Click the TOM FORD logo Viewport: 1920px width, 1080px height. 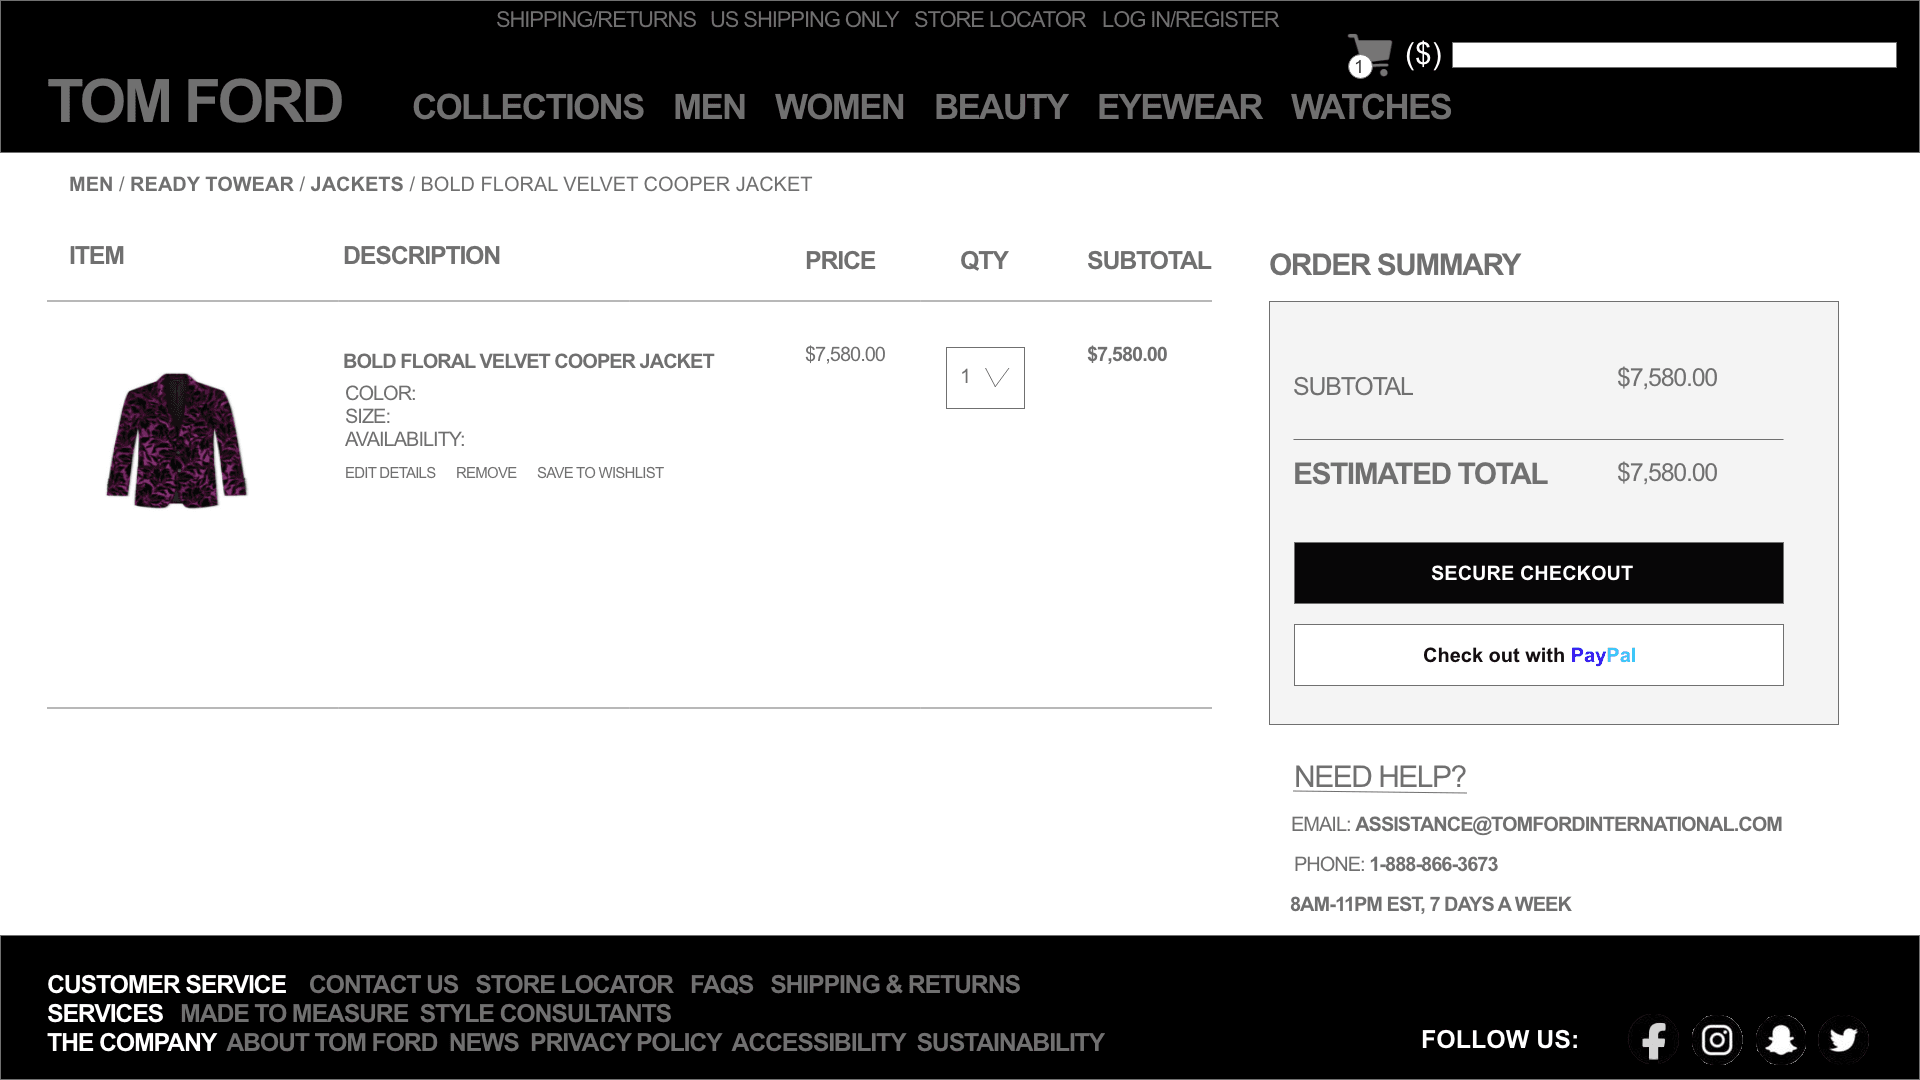195,102
